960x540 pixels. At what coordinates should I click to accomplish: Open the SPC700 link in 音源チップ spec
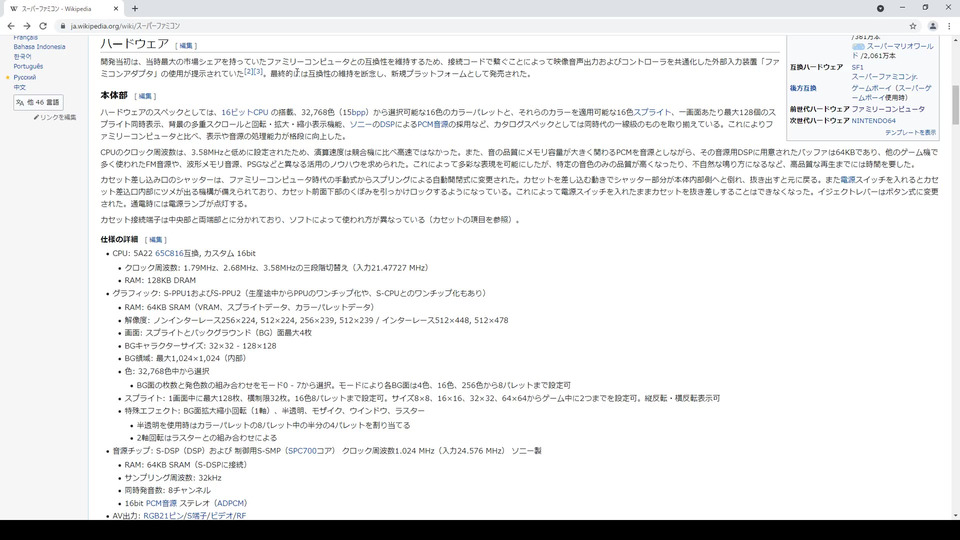click(x=302, y=451)
